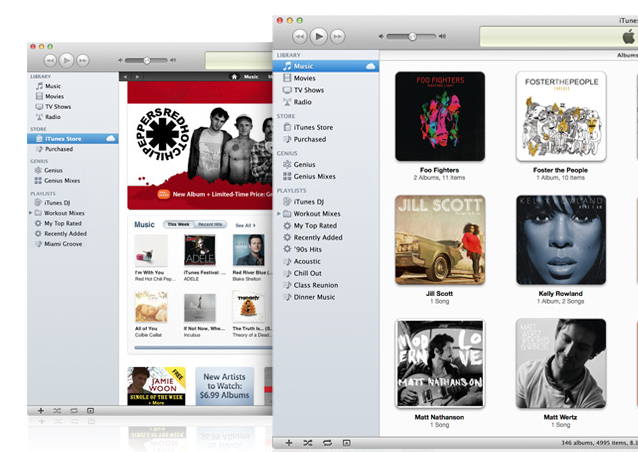Open the ADELE iTunes Festival album in store

(x=200, y=250)
